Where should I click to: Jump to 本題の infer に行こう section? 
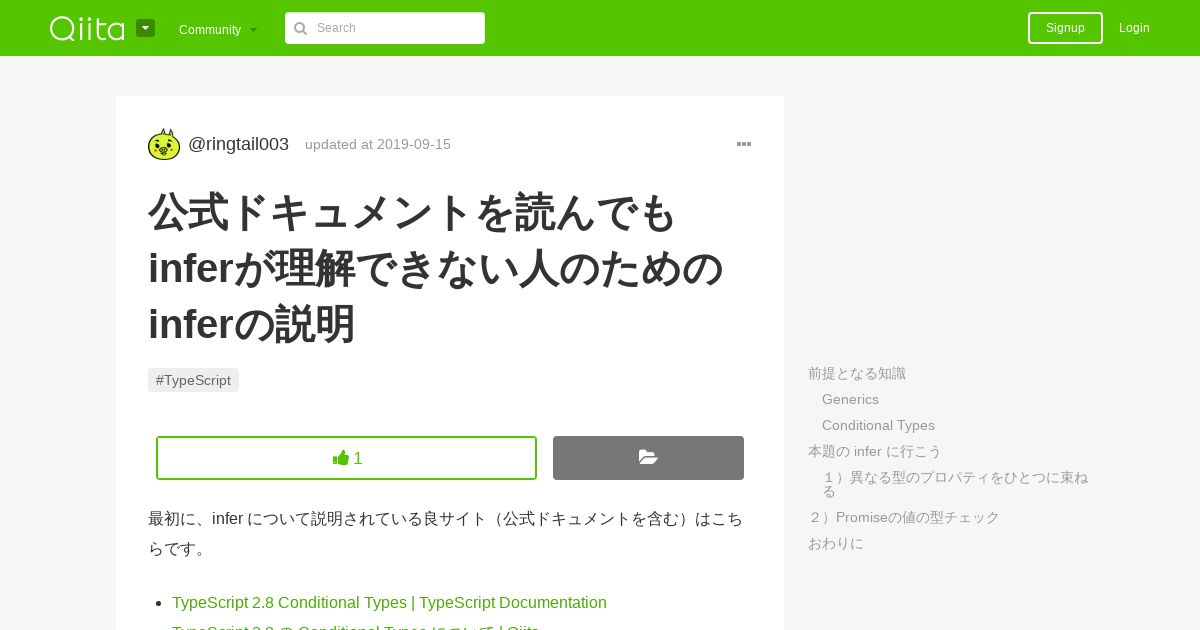click(875, 451)
